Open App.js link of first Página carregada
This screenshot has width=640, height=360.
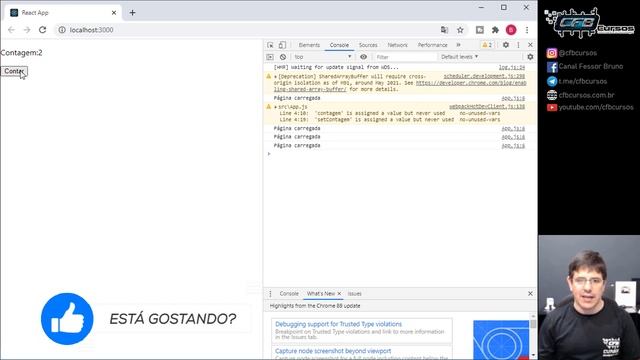513,98
